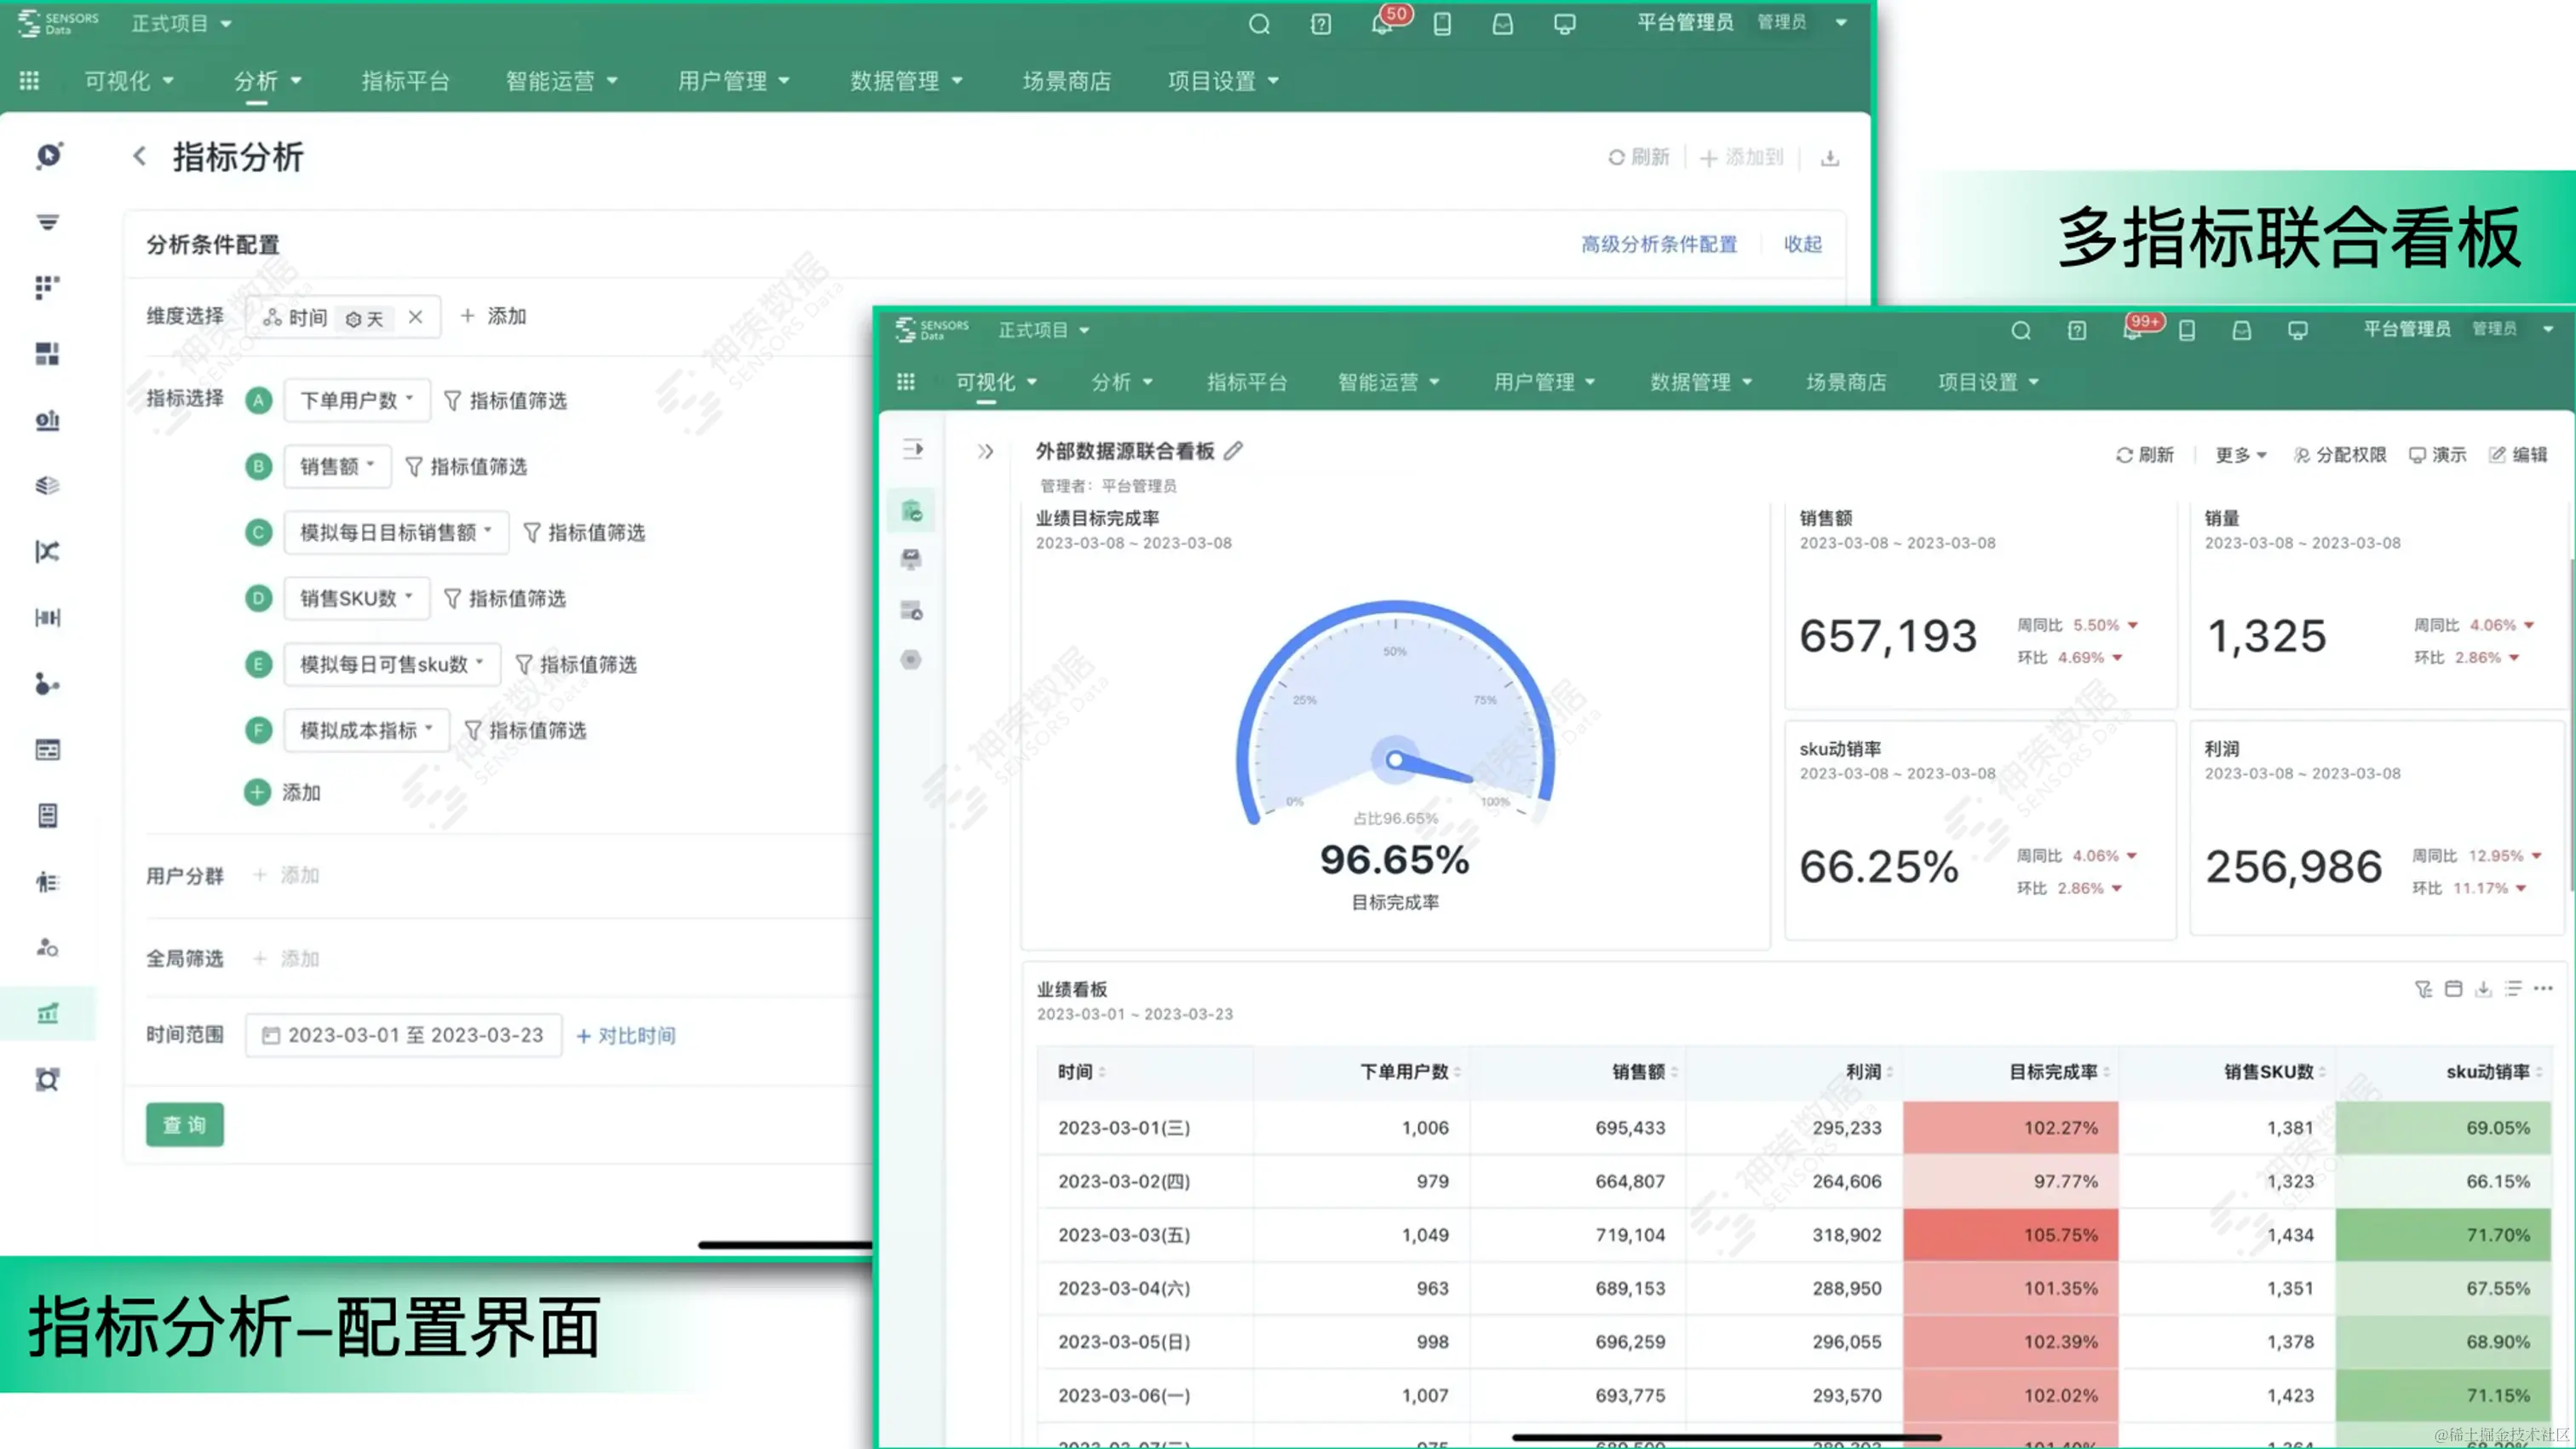Open the 下单用户数 metric dropdown

pyautogui.click(x=356, y=400)
